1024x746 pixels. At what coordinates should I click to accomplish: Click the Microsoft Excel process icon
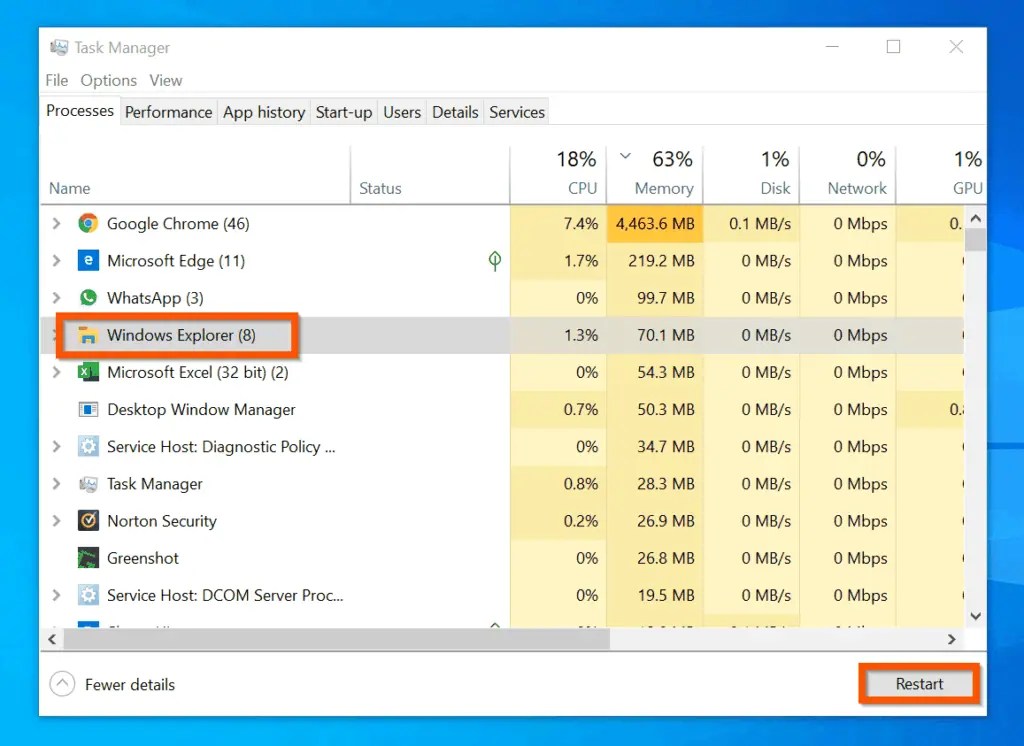pyautogui.click(x=88, y=372)
